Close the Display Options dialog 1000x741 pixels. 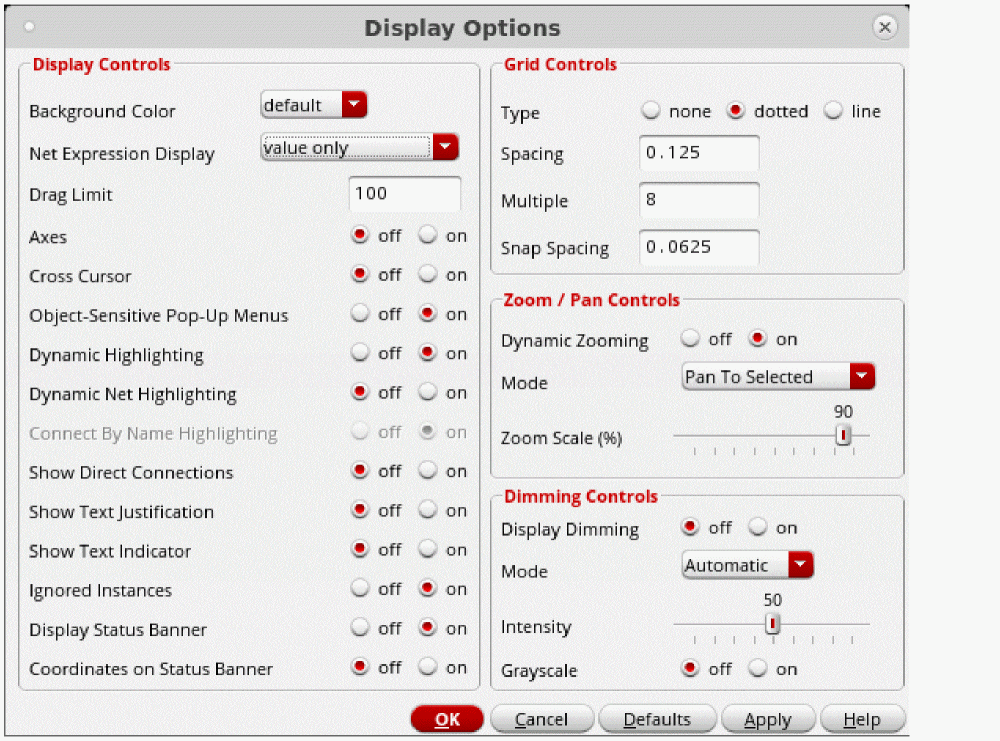[x=884, y=28]
